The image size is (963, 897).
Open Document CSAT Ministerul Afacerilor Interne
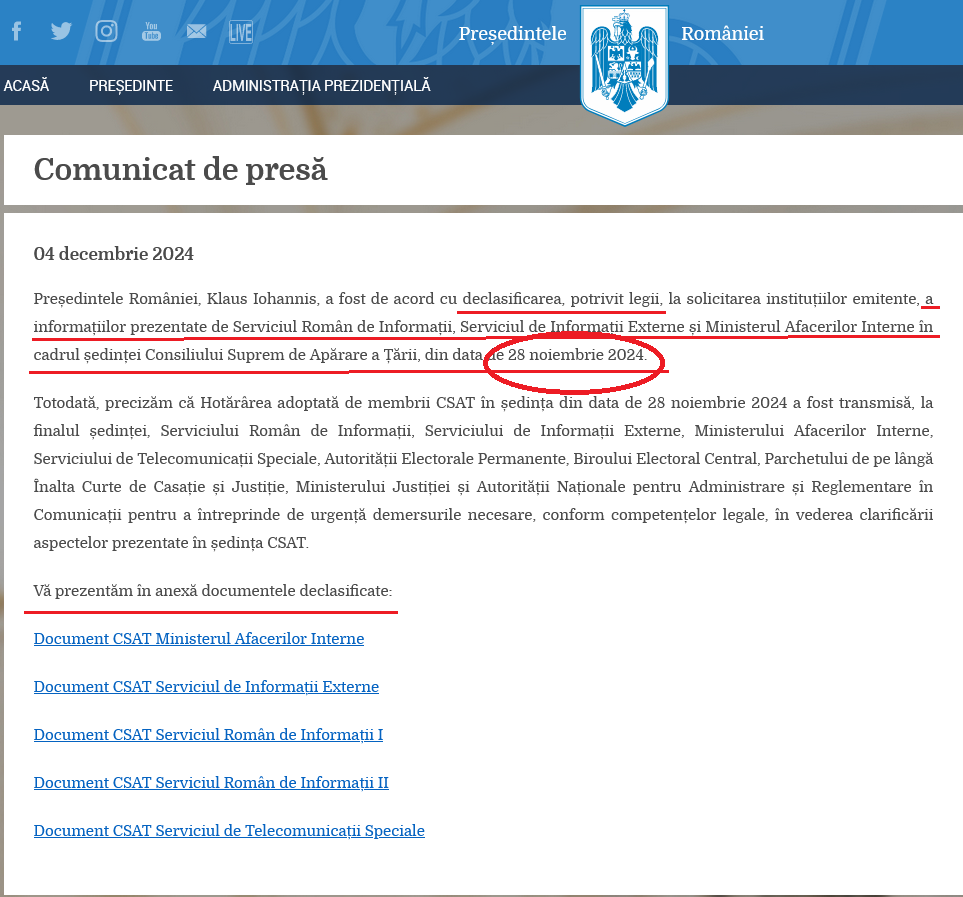(199, 639)
